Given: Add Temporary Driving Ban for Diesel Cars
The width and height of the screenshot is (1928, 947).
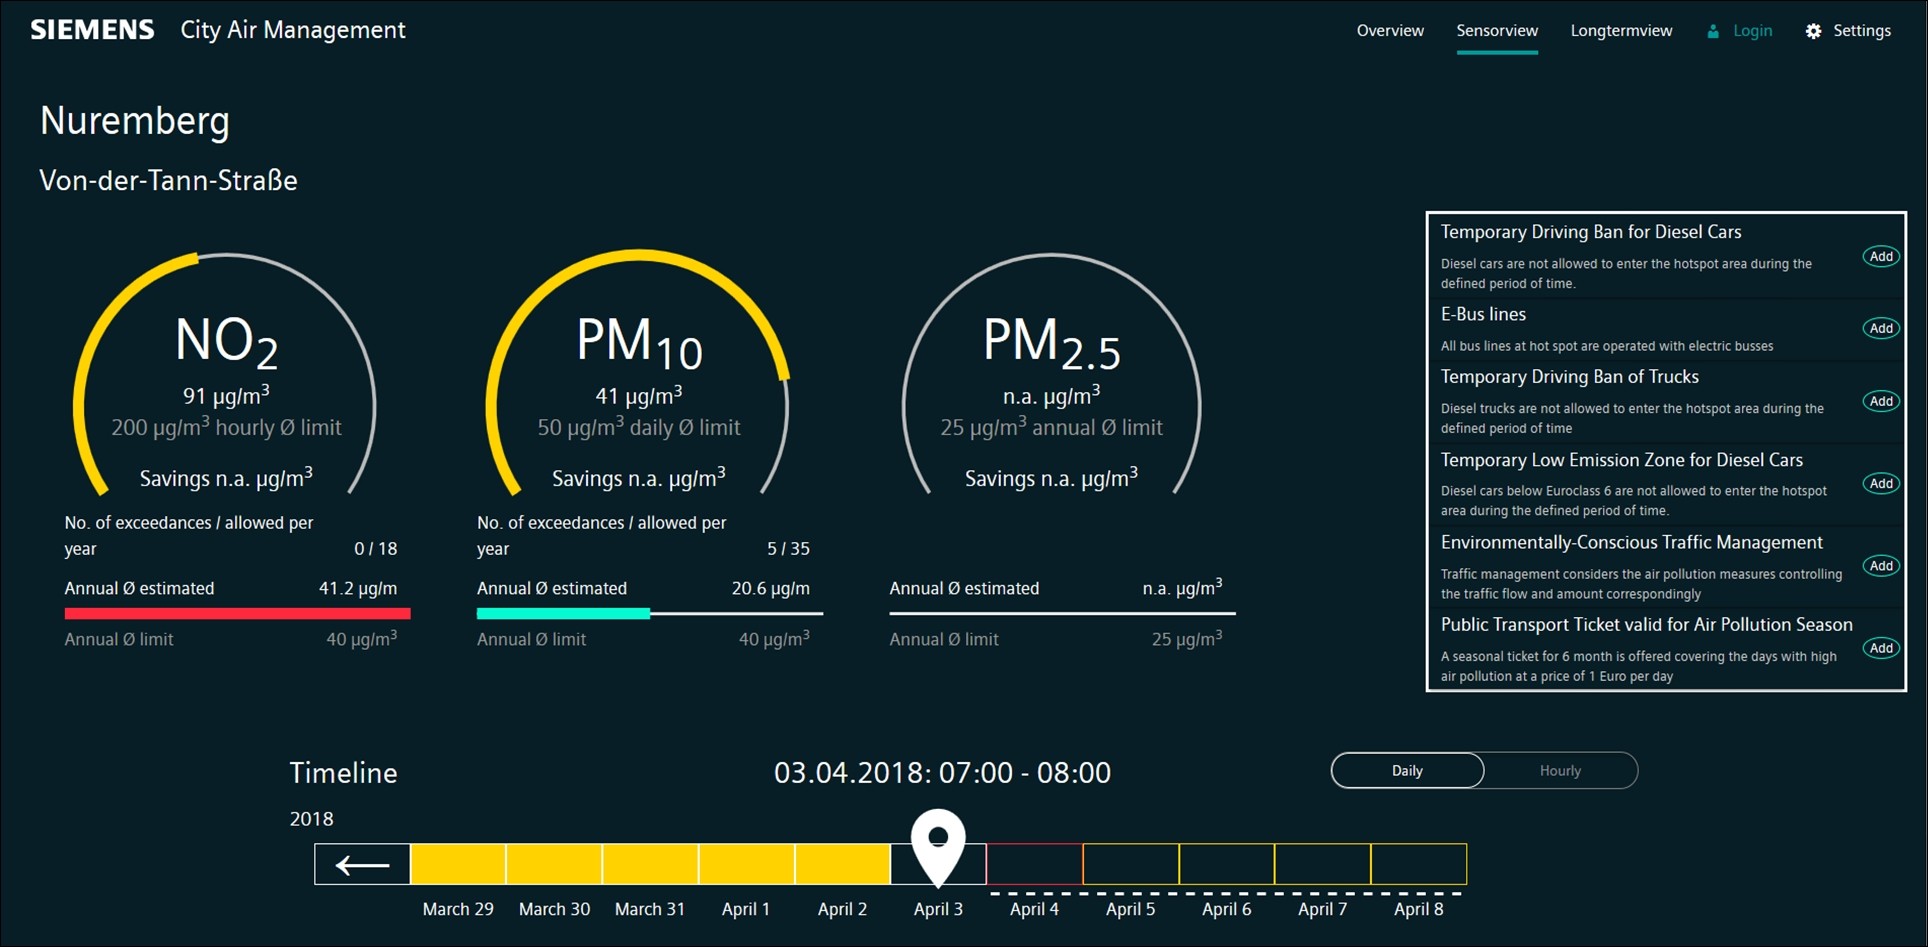Looking at the screenshot, I should pos(1881,257).
